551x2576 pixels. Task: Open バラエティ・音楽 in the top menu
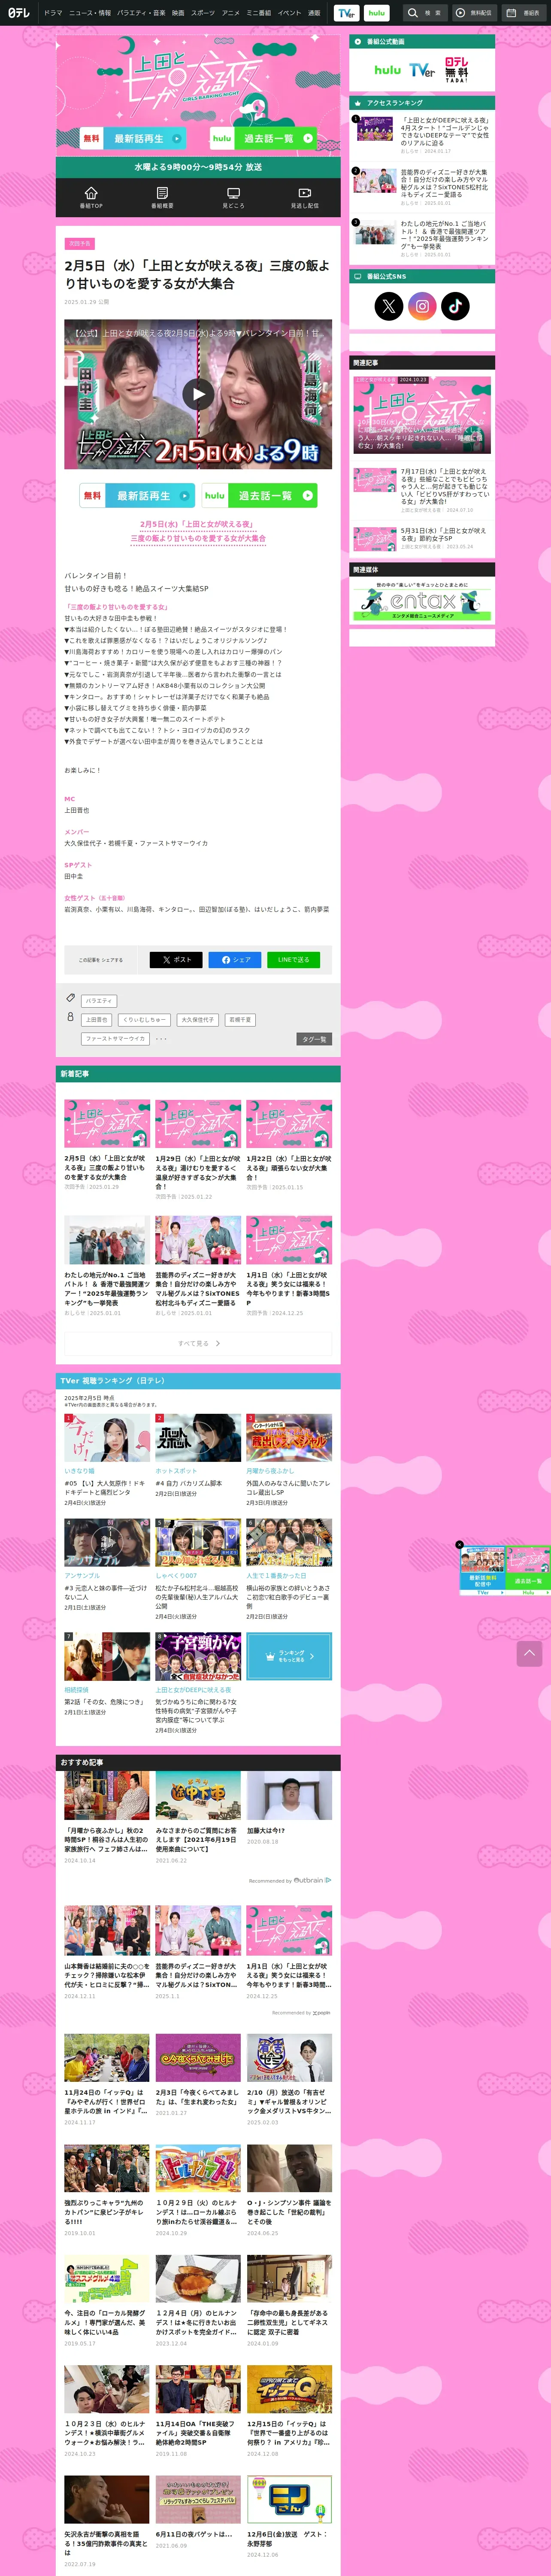[141, 13]
